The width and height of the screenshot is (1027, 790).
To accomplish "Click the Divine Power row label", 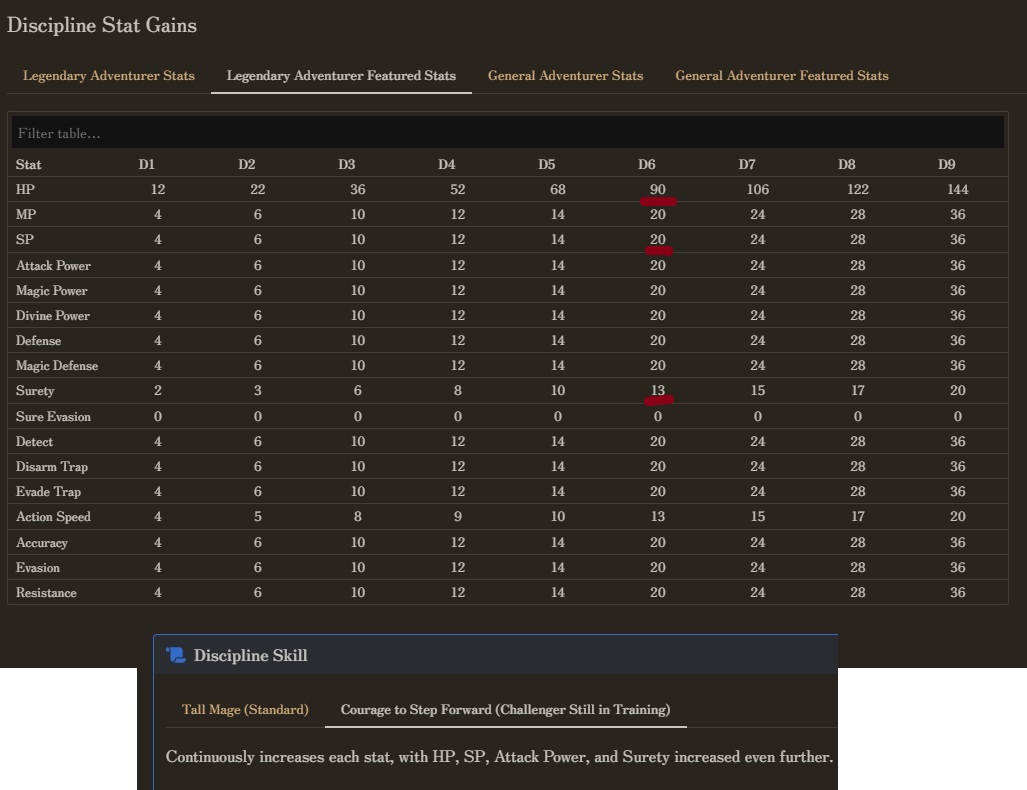I will coord(52,315).
